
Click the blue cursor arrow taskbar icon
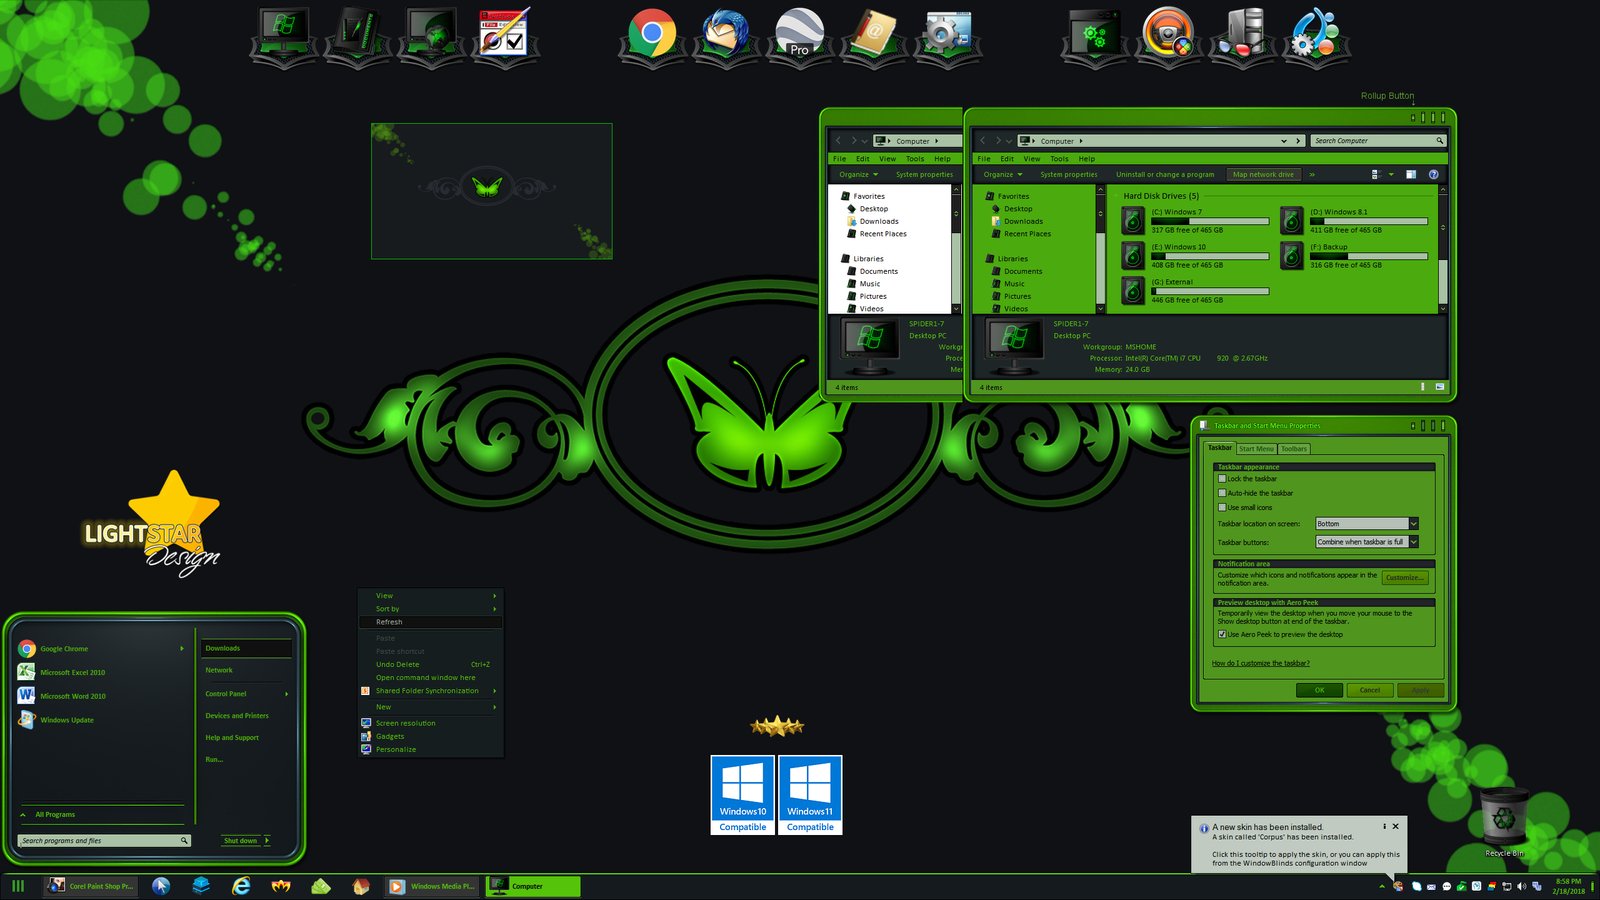(161, 886)
